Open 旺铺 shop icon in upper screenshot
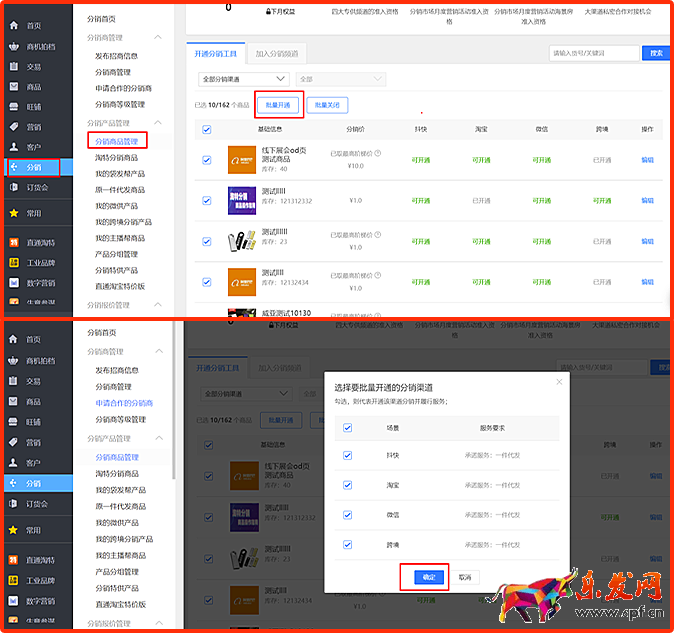Viewport: 674px width, 633px height. (x=14, y=107)
